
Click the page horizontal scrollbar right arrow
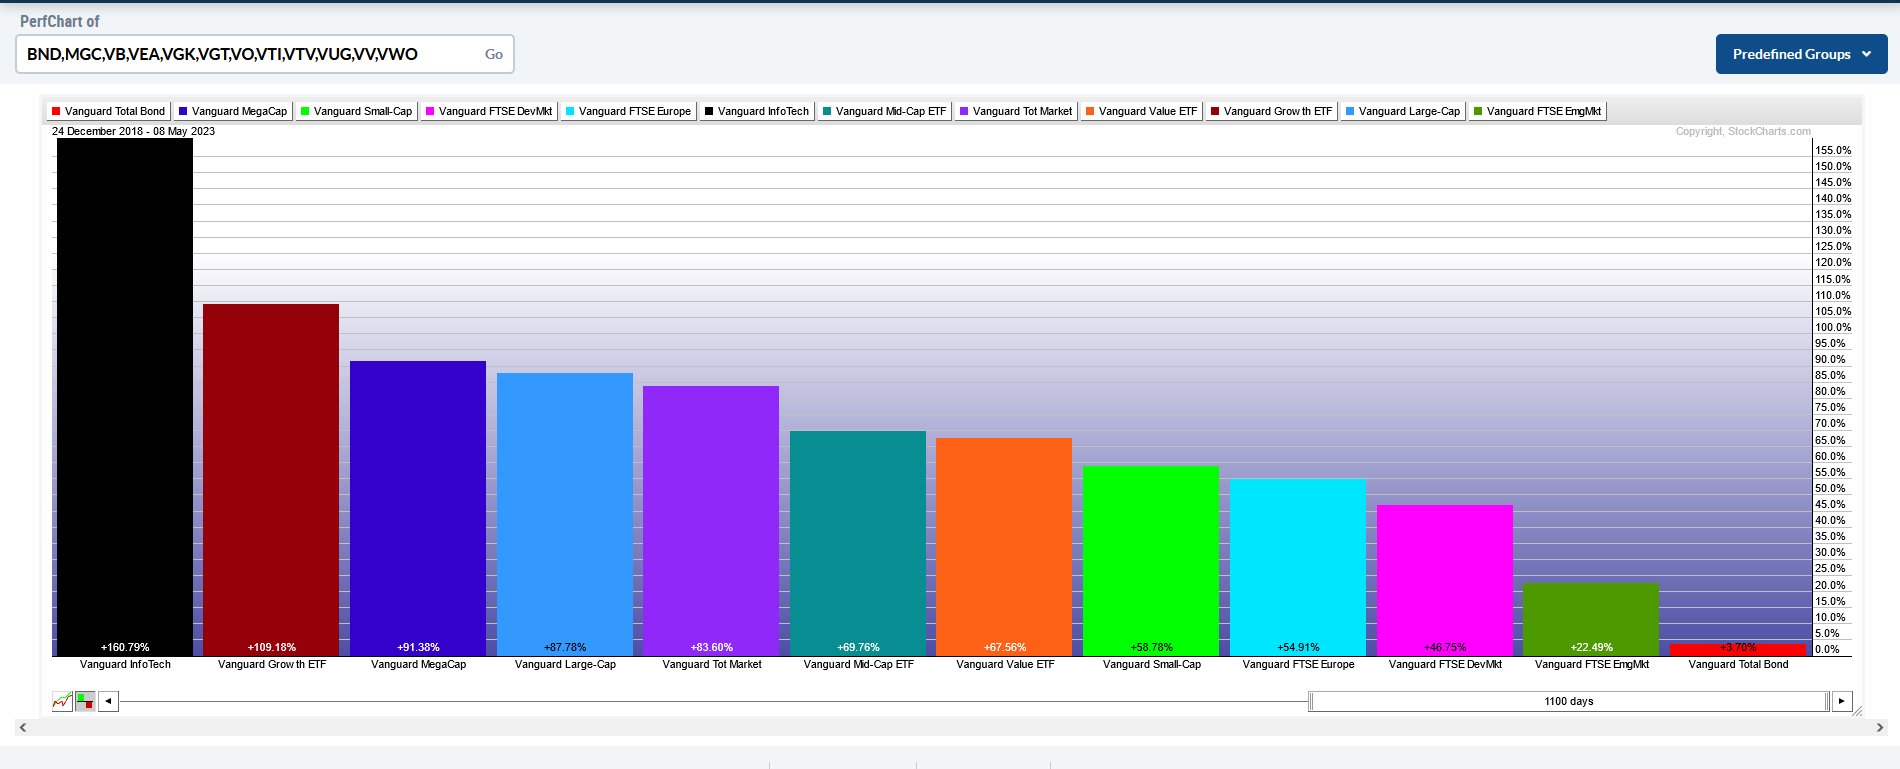(x=1880, y=727)
